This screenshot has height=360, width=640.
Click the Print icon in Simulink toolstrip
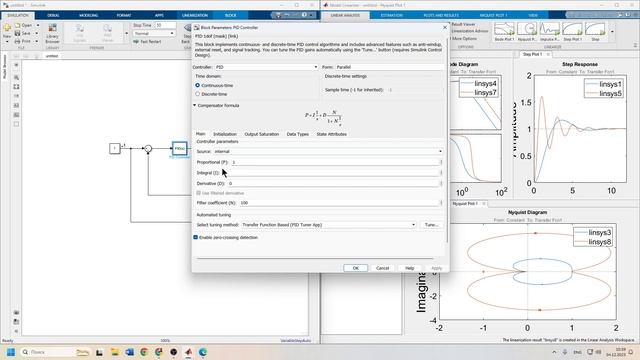click(18, 41)
